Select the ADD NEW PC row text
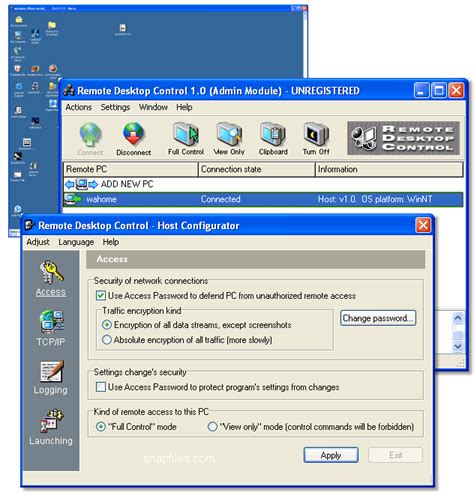The width and height of the screenshot is (474, 495). pos(127,184)
